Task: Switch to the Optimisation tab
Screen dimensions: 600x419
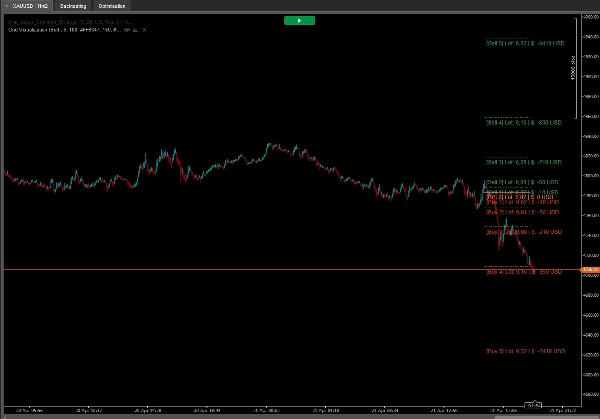Action: pos(112,6)
